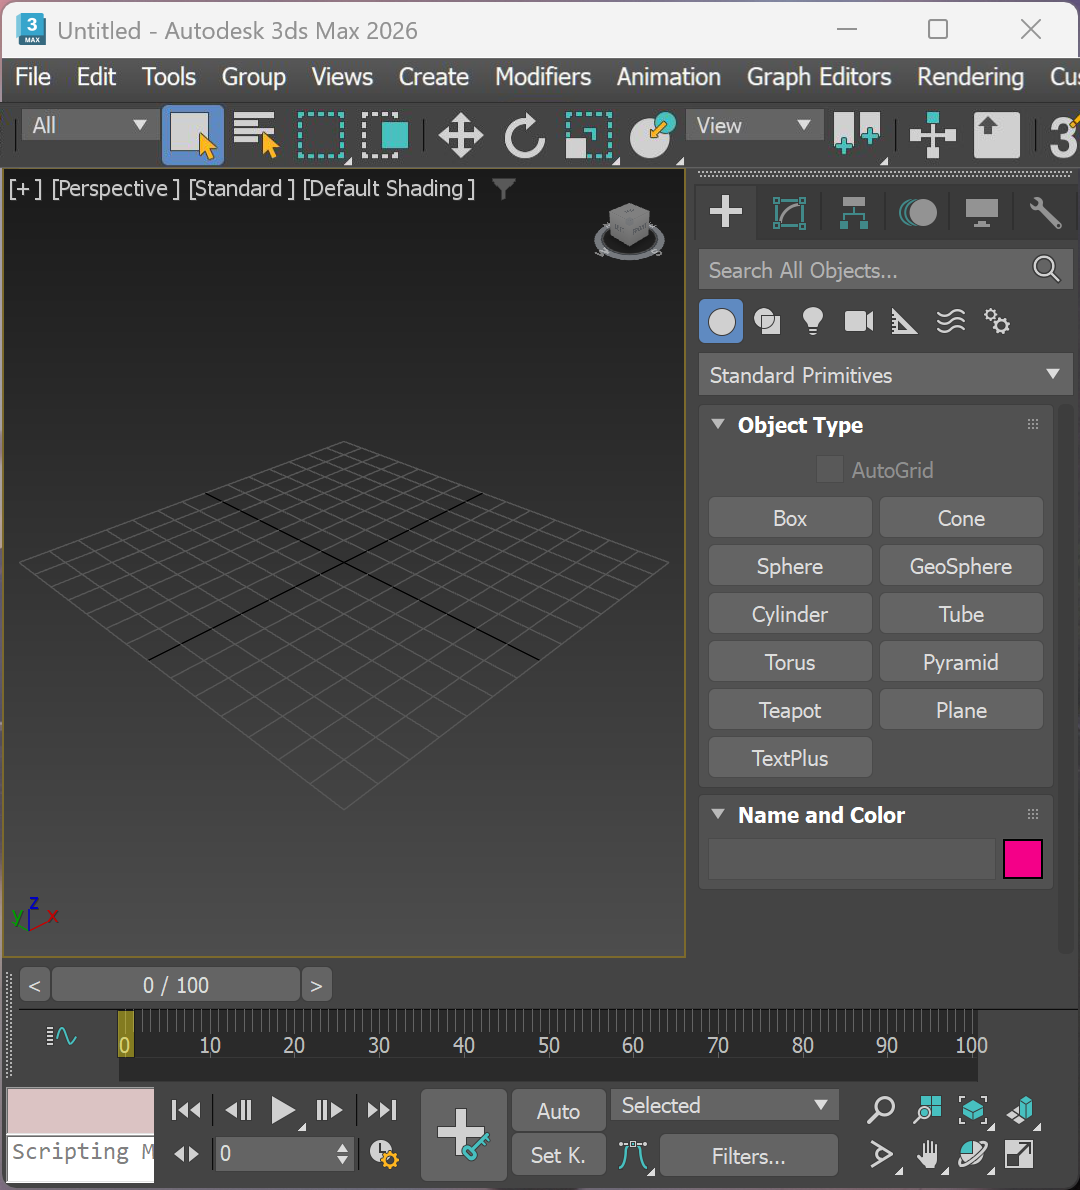Enable the AutoGrid checkbox

[829, 470]
